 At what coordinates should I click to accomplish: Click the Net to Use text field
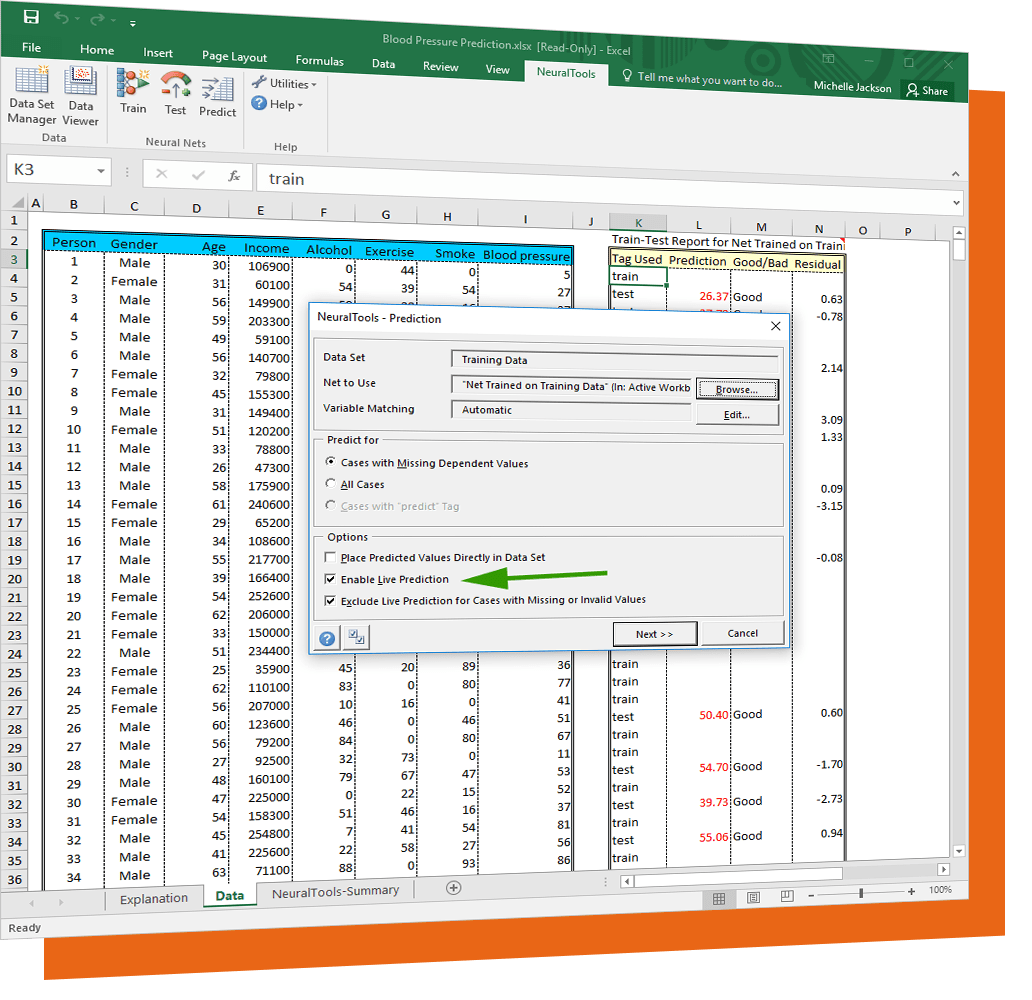tap(571, 386)
